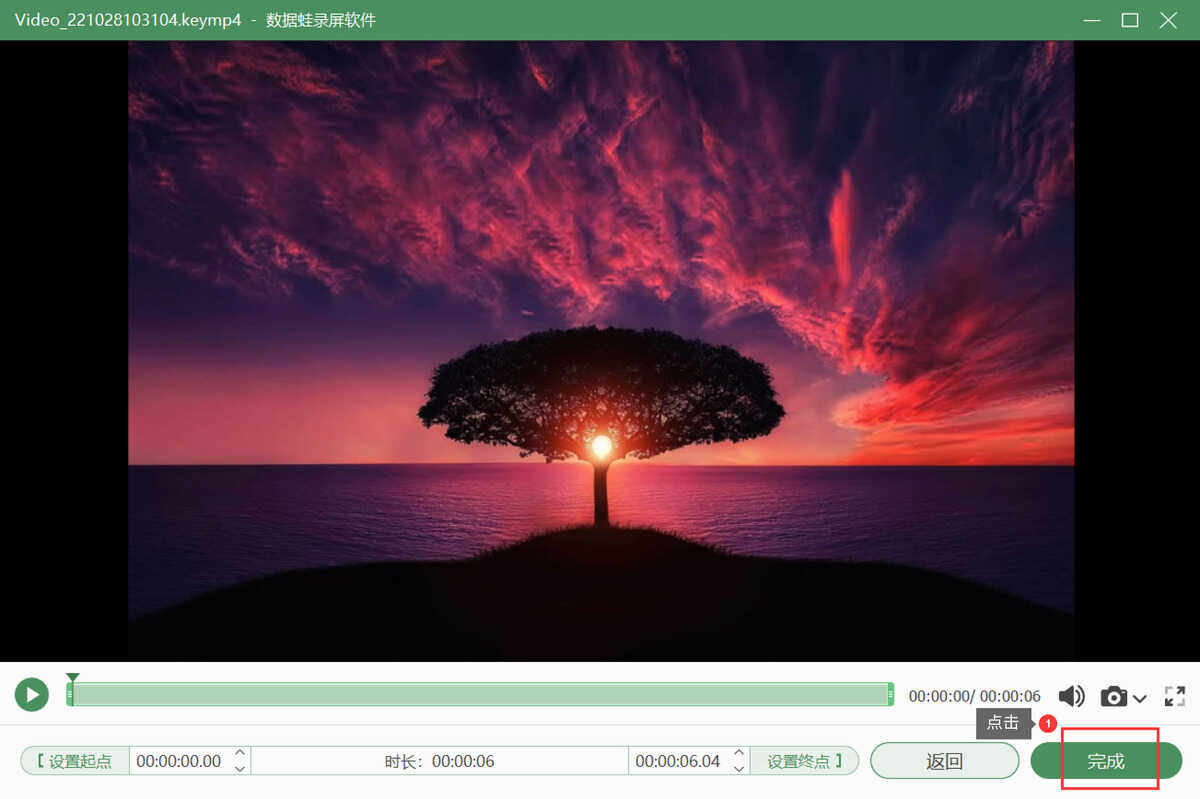Increase end time with up arrow

[739, 753]
